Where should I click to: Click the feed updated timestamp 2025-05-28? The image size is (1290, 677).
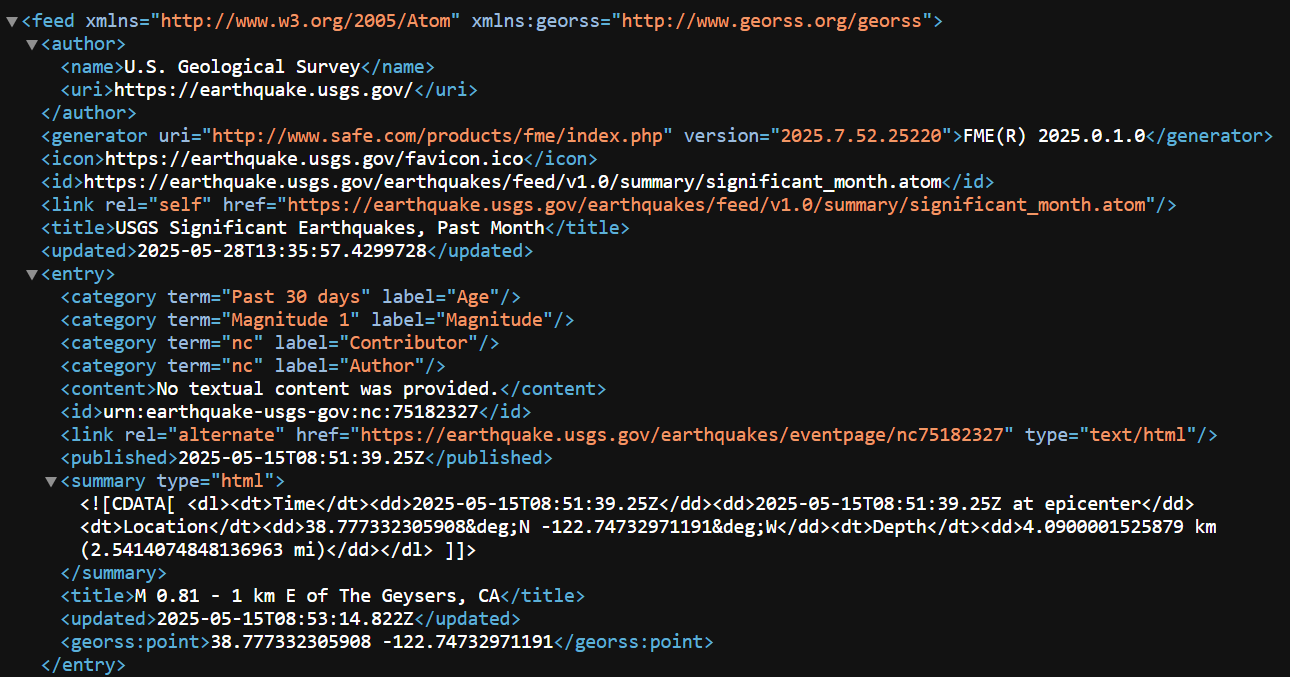pos(282,251)
